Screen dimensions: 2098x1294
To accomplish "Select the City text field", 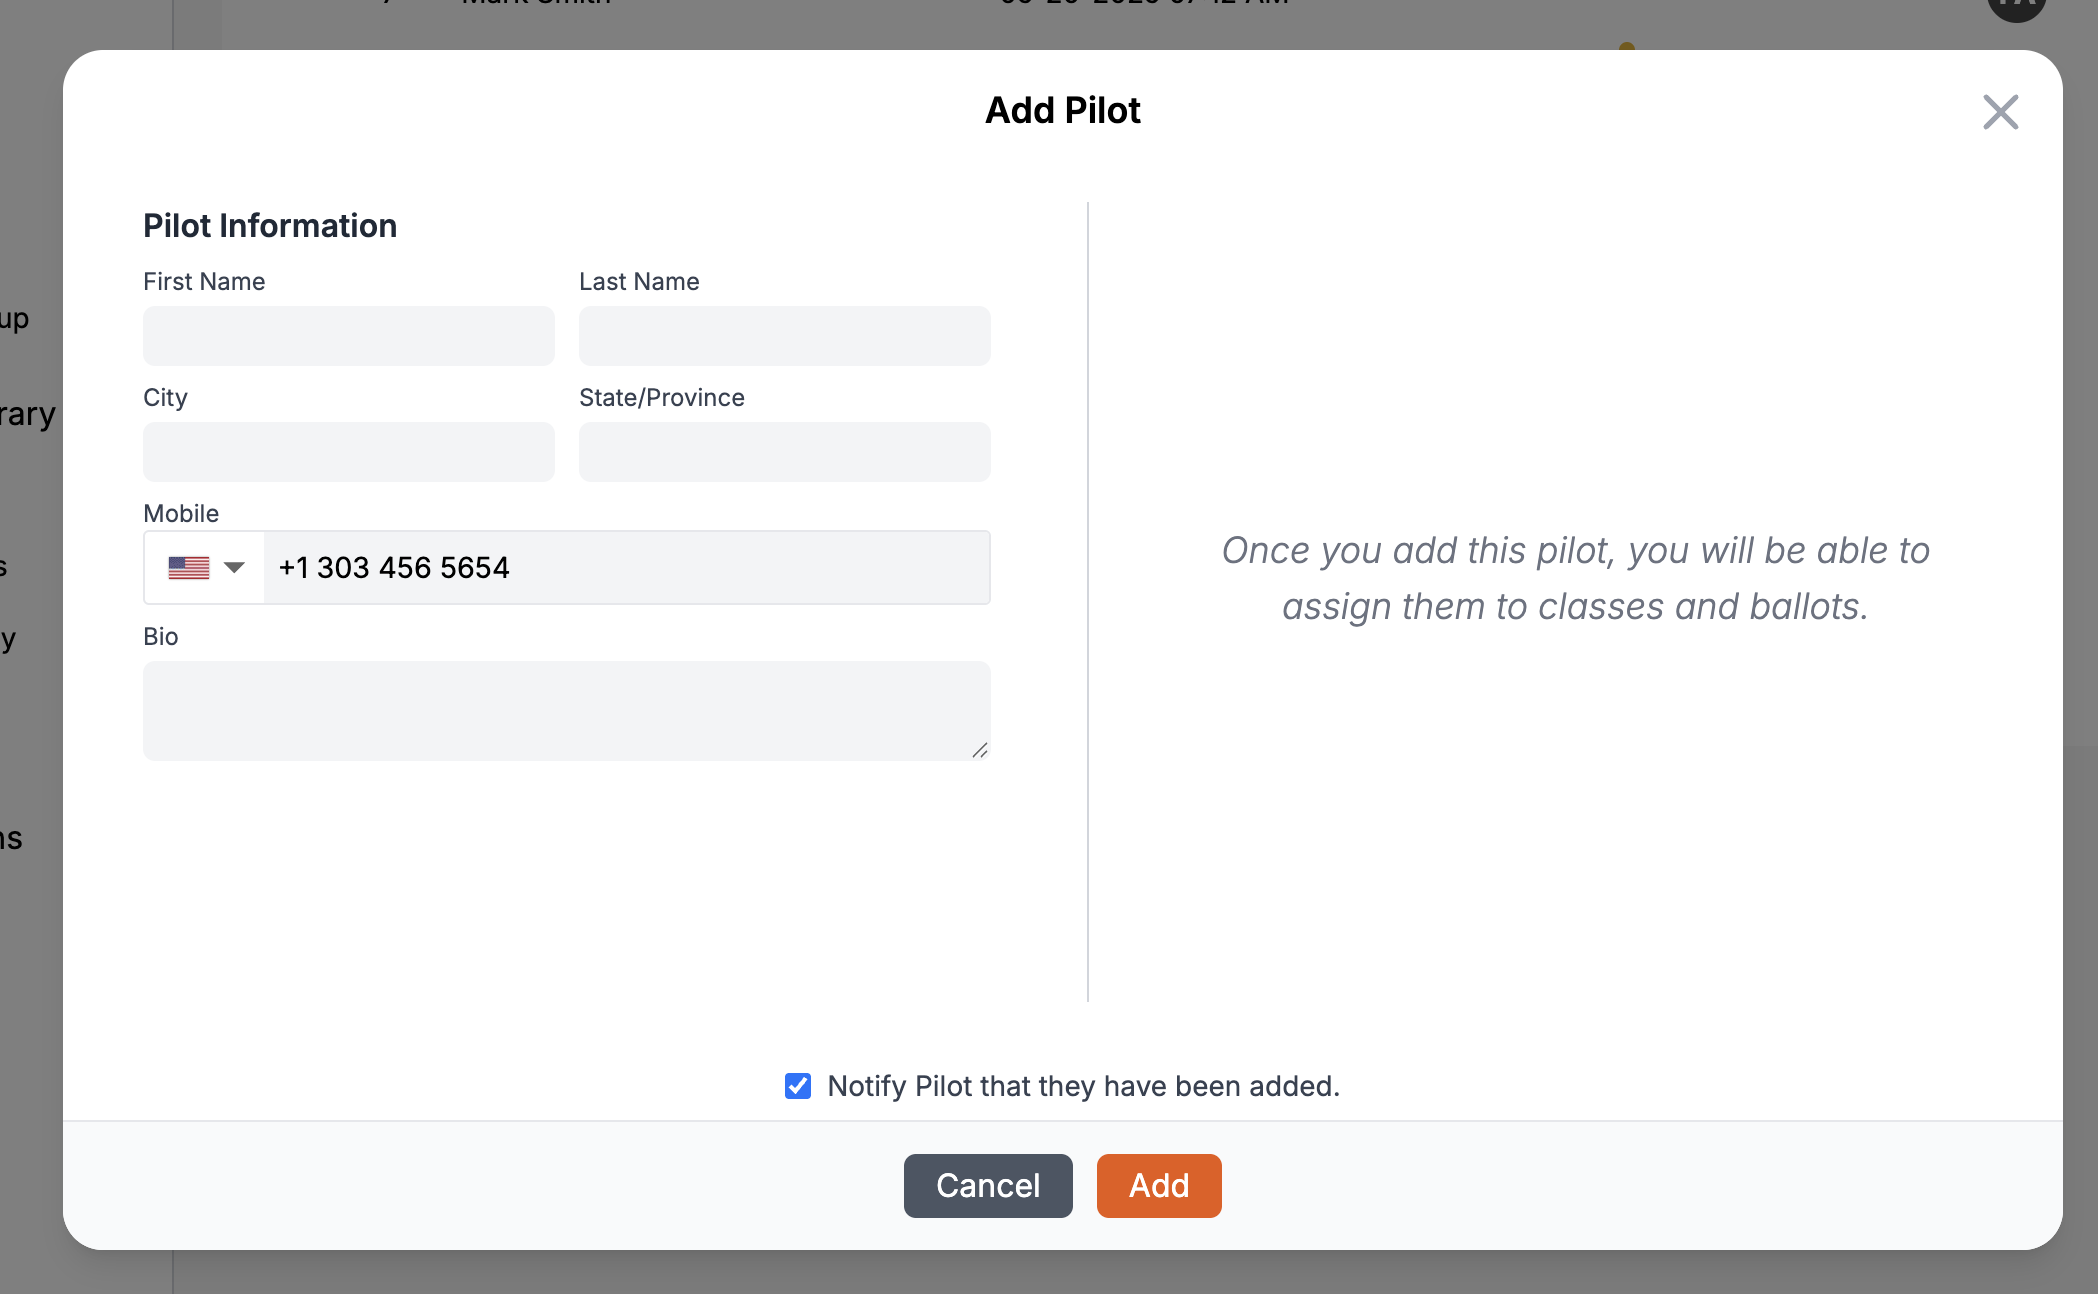I will (x=348, y=452).
